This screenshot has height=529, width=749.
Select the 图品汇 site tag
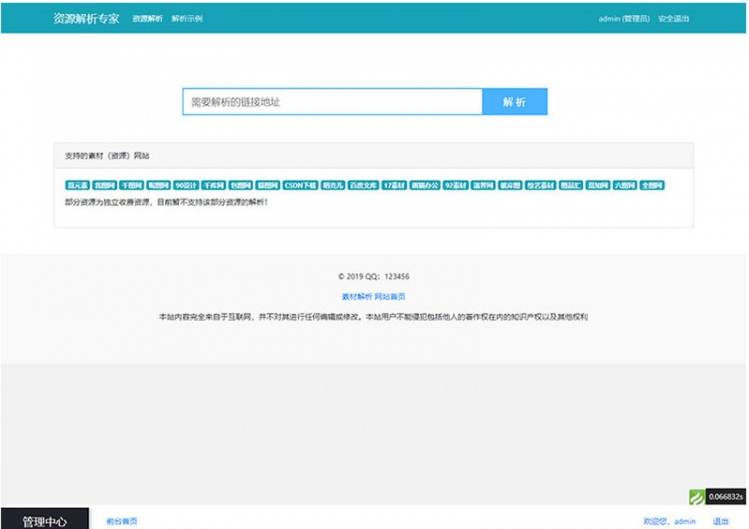coord(570,185)
